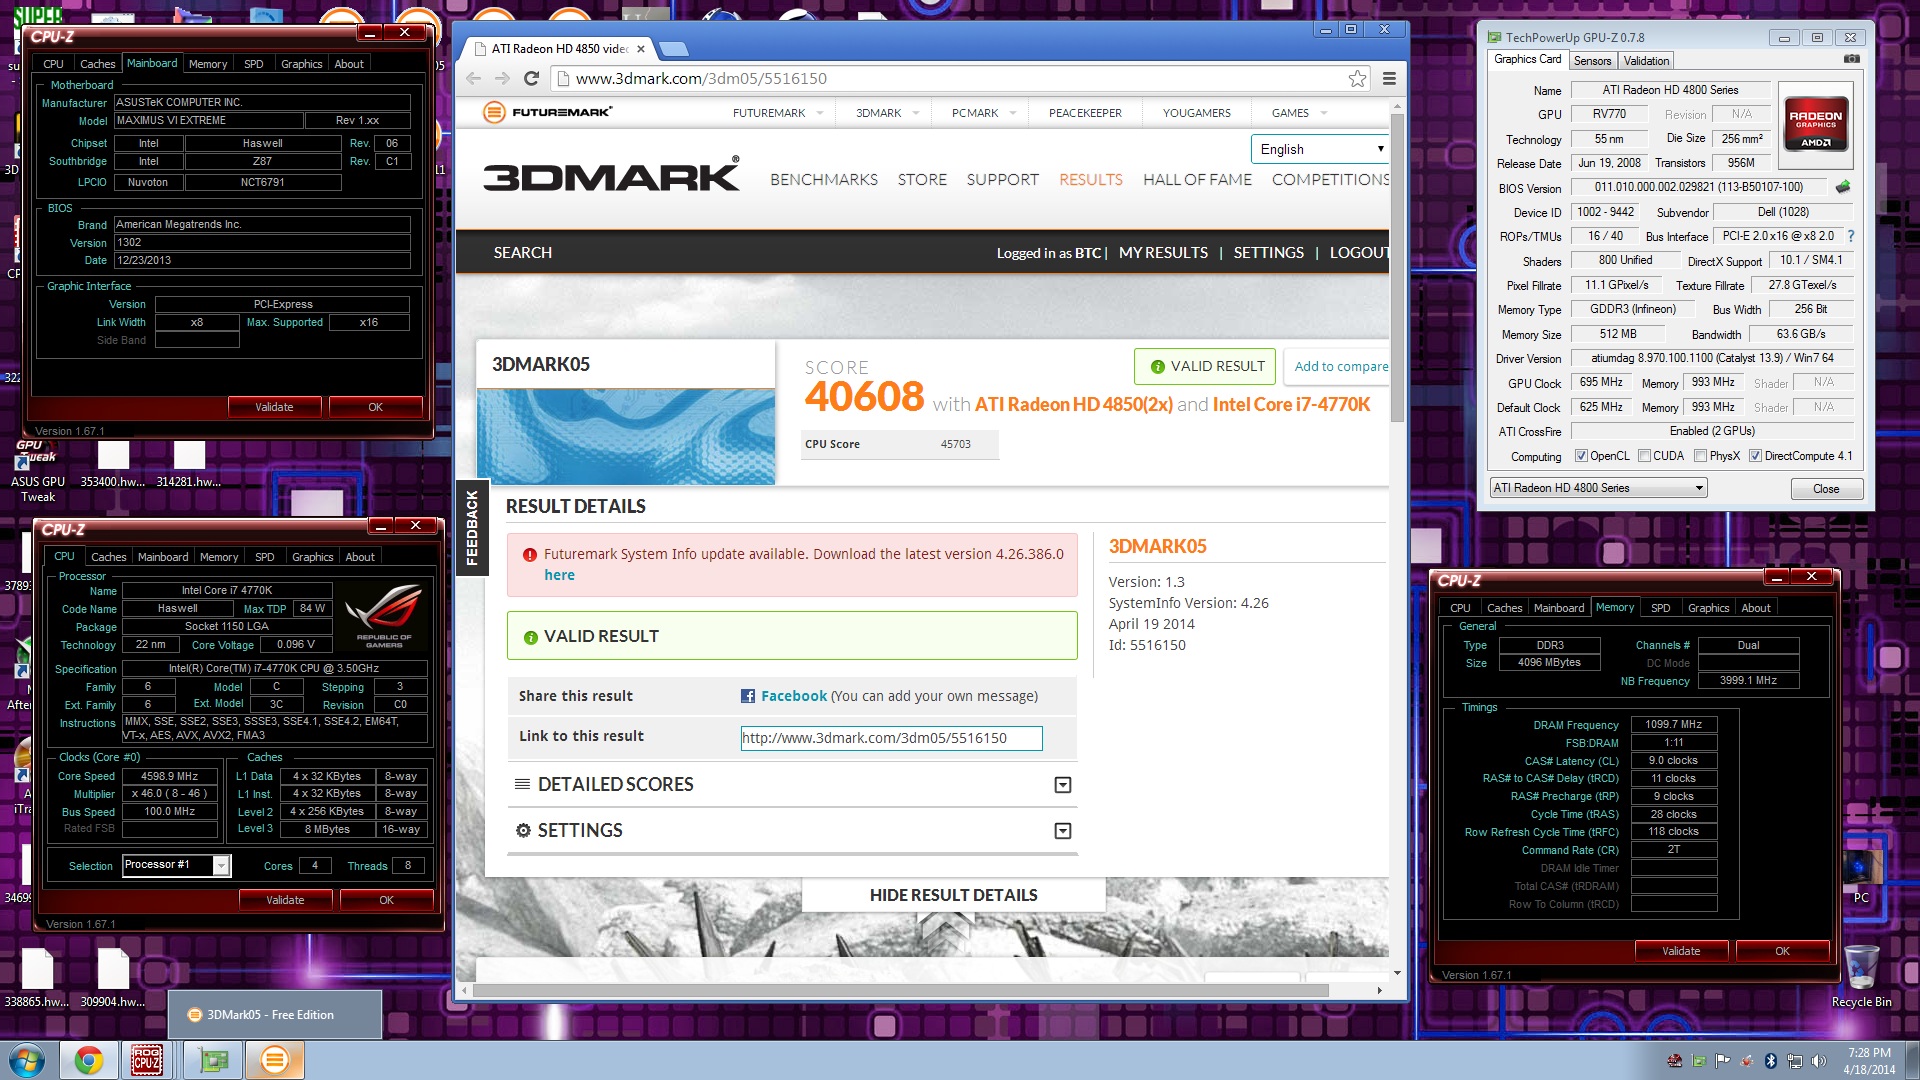
Task: Click the ROG CPU-Z taskbar icon
Action: click(x=147, y=1060)
